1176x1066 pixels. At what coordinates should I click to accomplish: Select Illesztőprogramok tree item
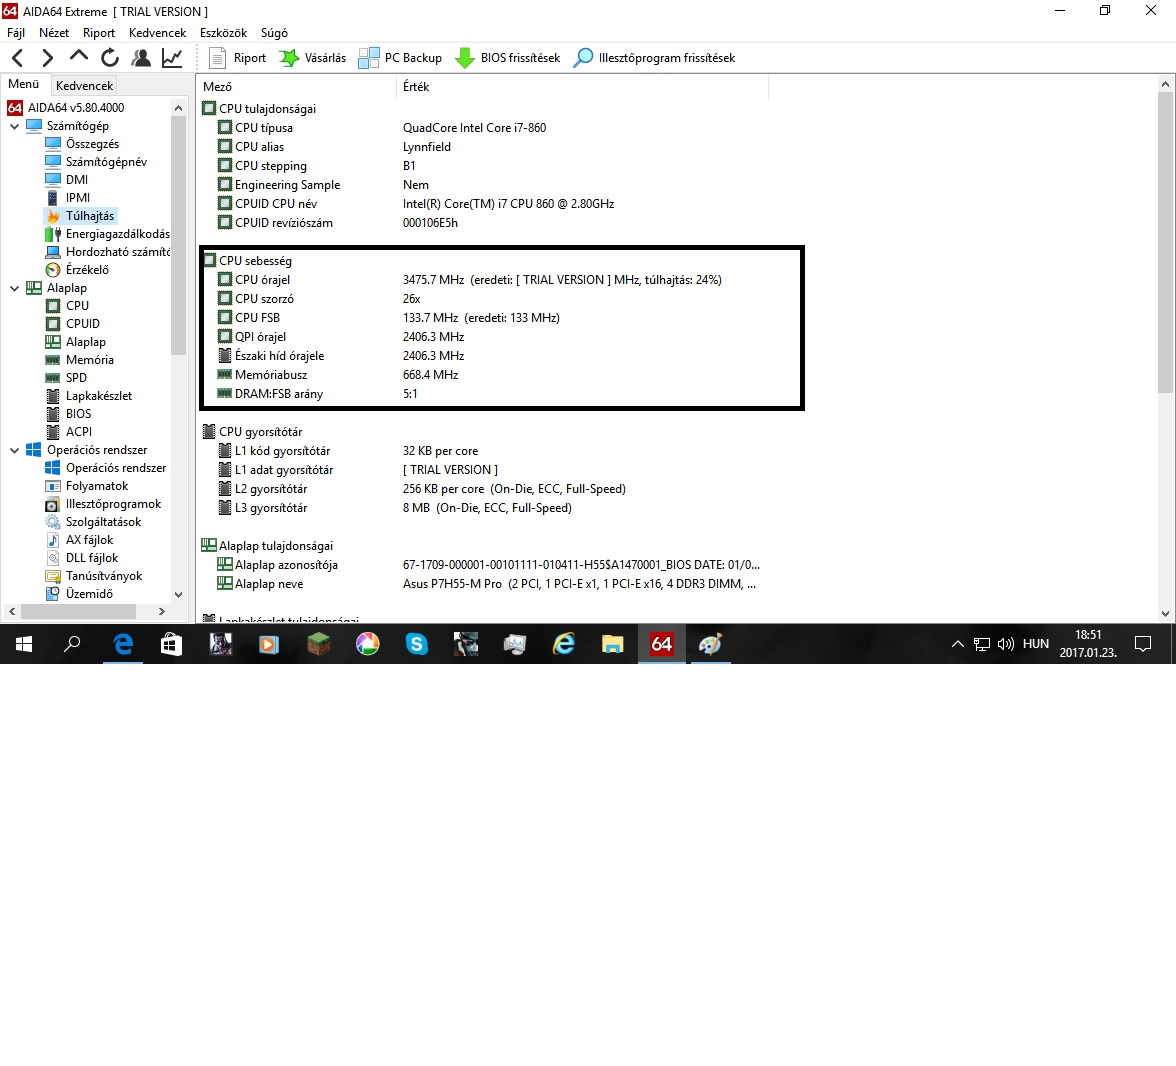(113, 504)
